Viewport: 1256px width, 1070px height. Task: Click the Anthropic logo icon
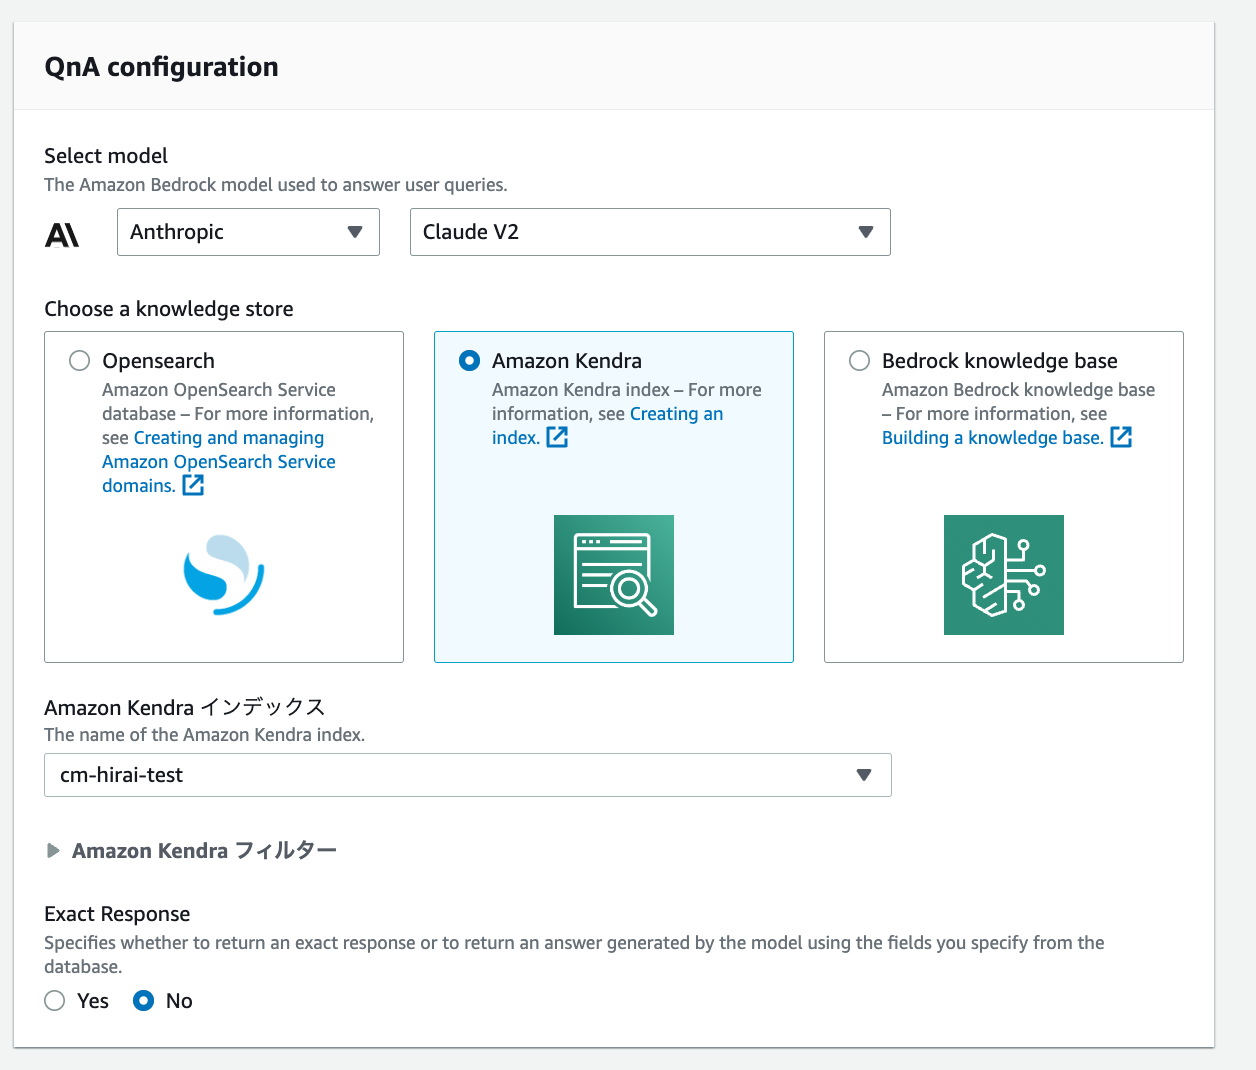point(62,232)
